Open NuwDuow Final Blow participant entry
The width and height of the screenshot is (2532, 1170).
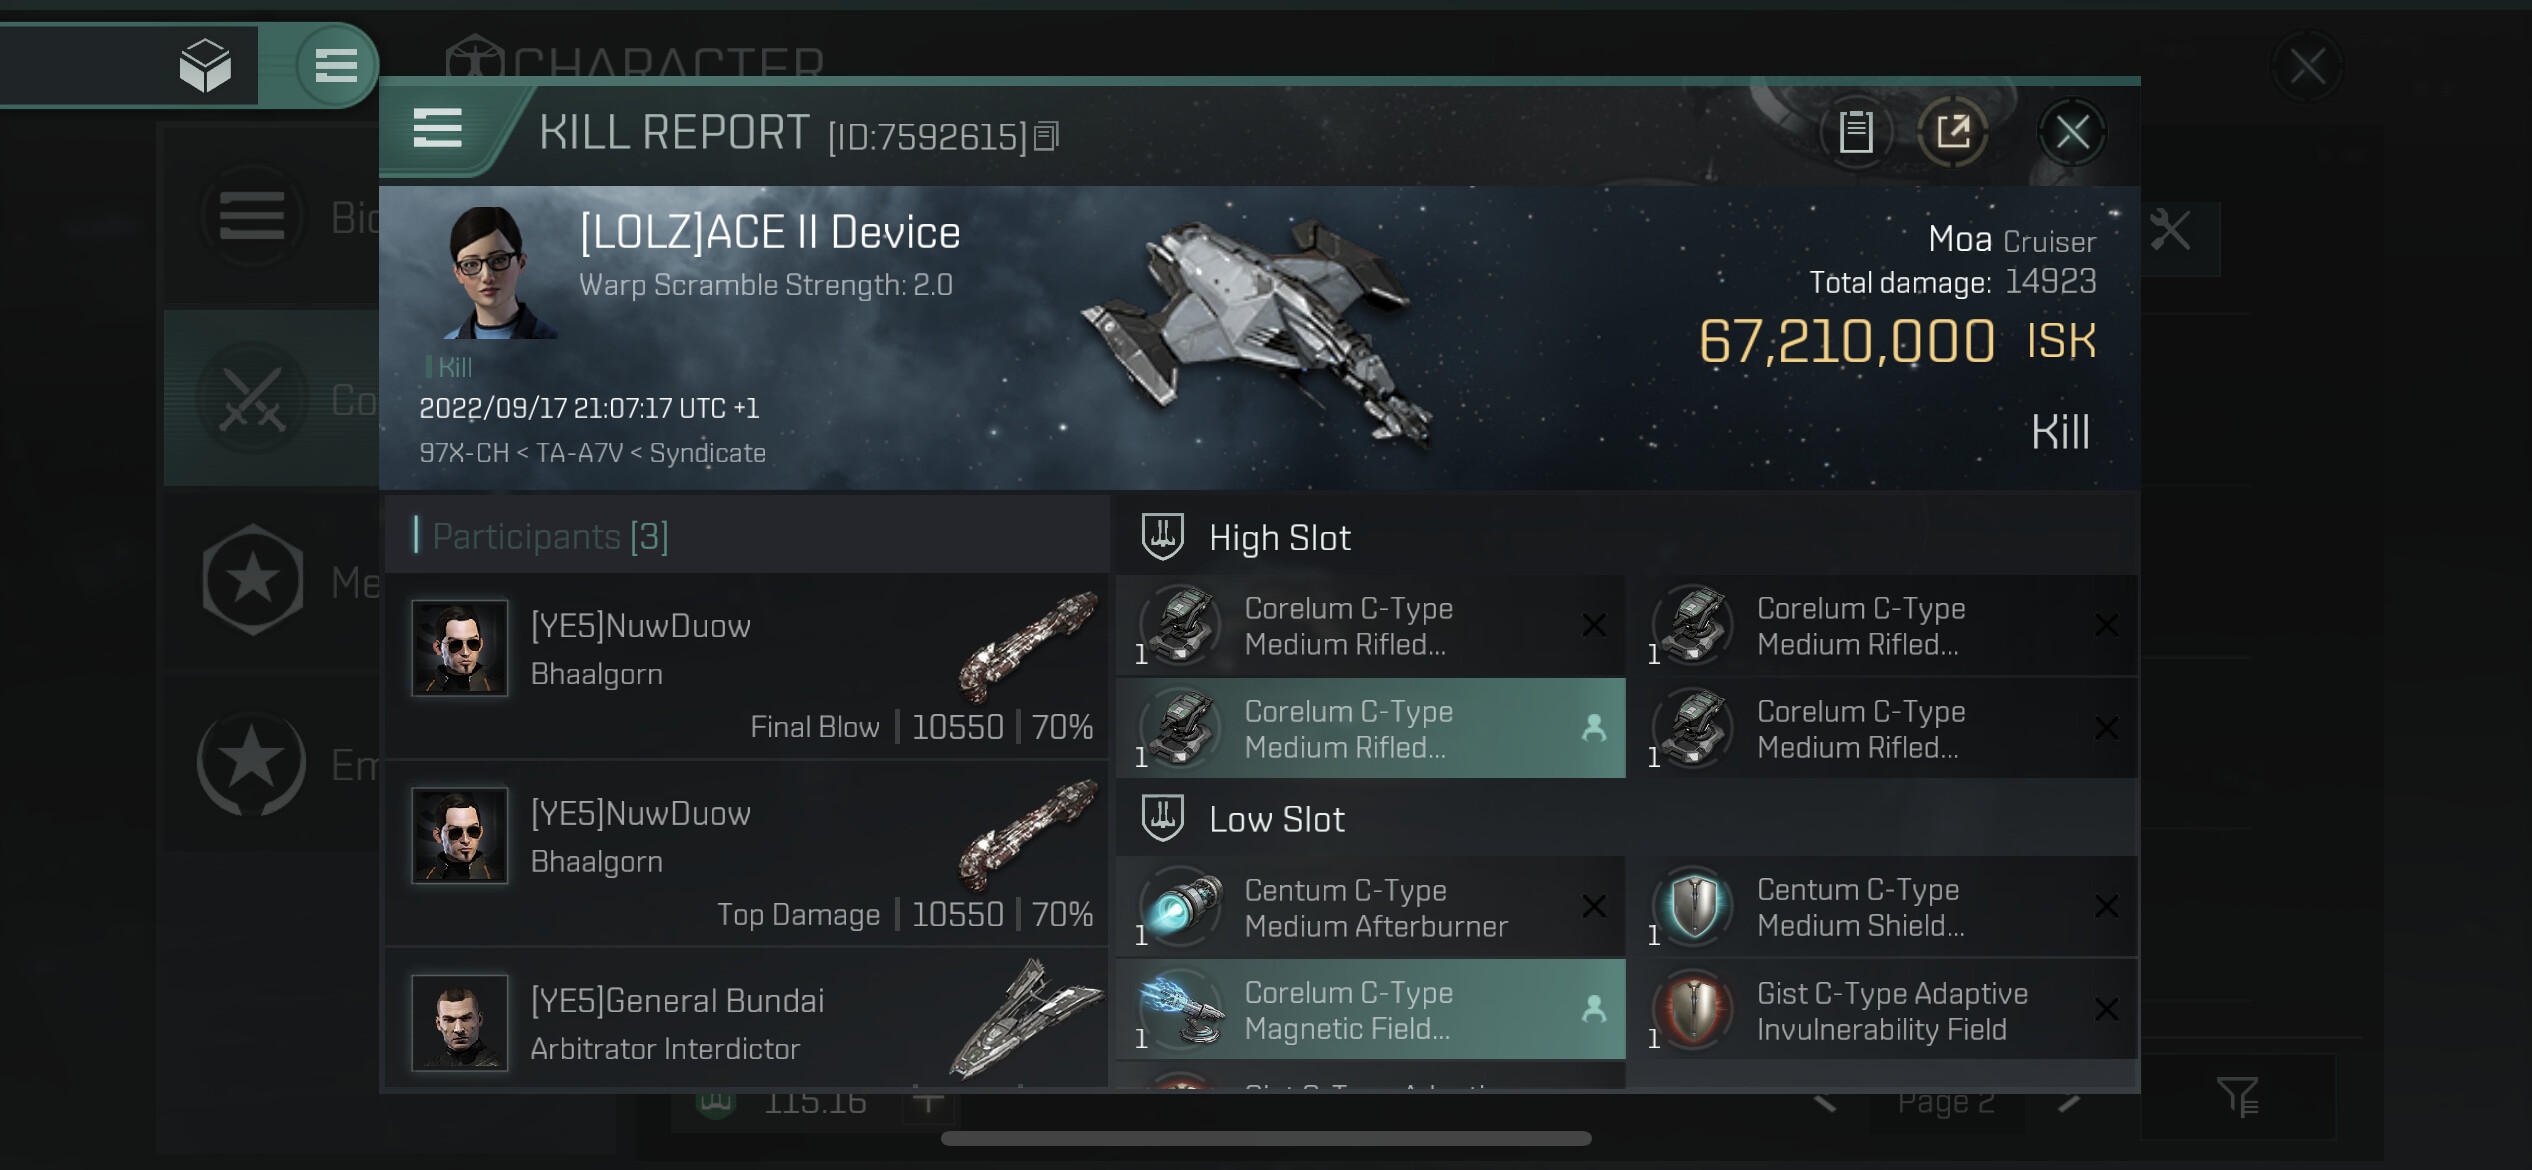[746, 666]
